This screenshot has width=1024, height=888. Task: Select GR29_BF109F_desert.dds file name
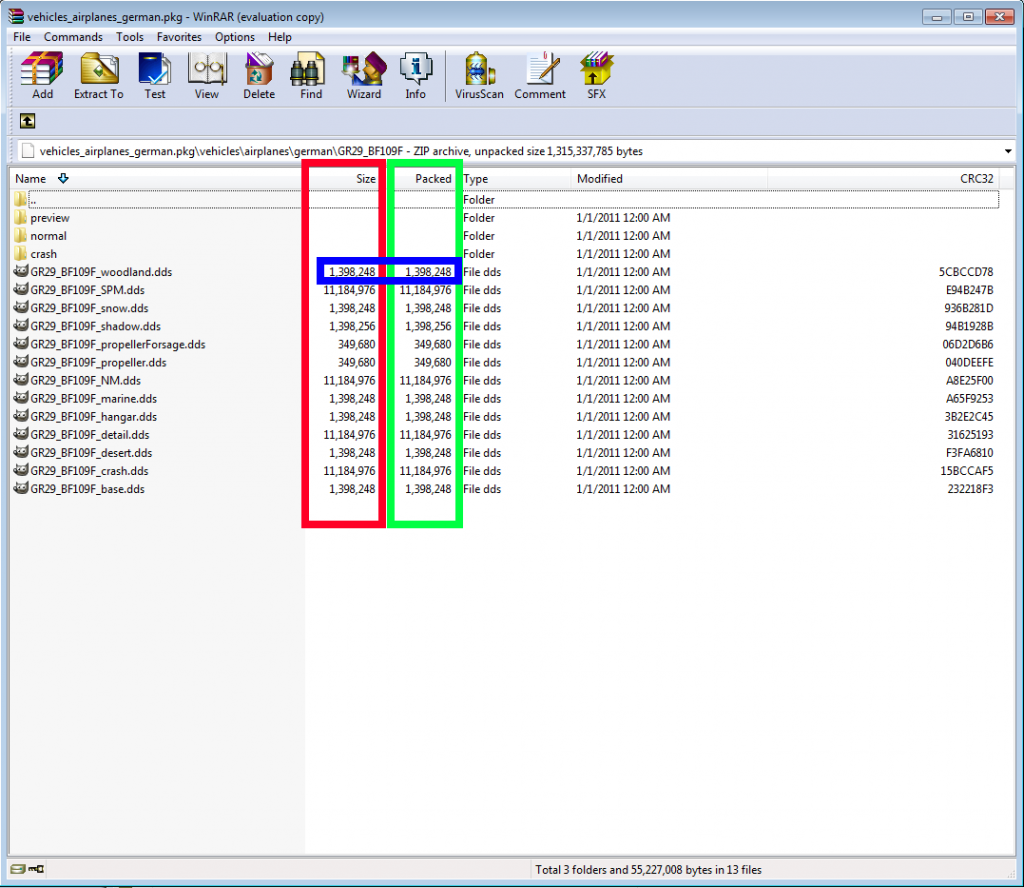pos(91,453)
